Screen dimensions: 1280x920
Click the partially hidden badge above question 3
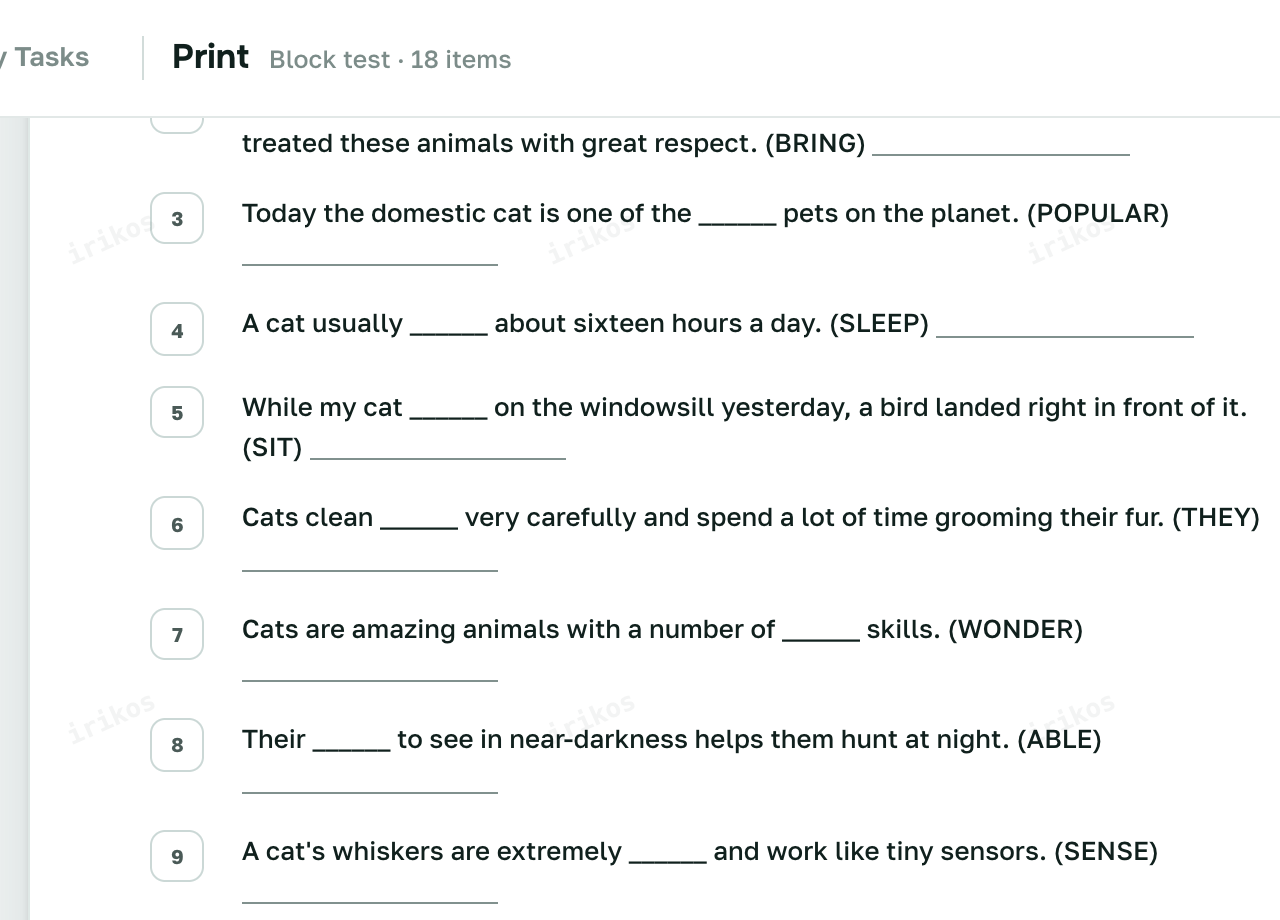[177, 125]
